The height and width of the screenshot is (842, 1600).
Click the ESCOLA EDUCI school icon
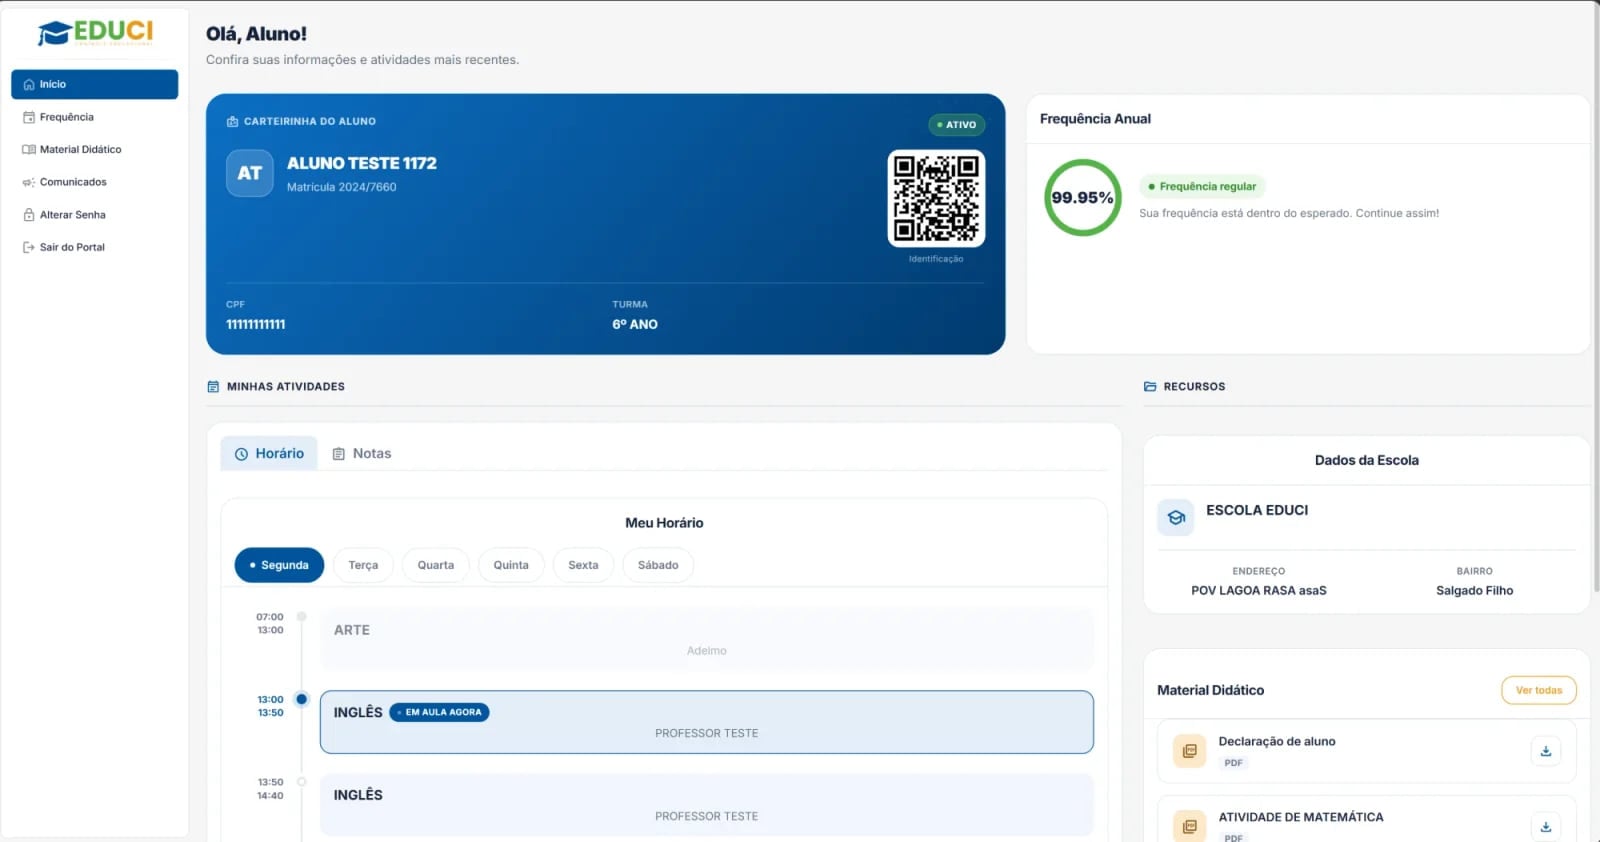(x=1176, y=517)
